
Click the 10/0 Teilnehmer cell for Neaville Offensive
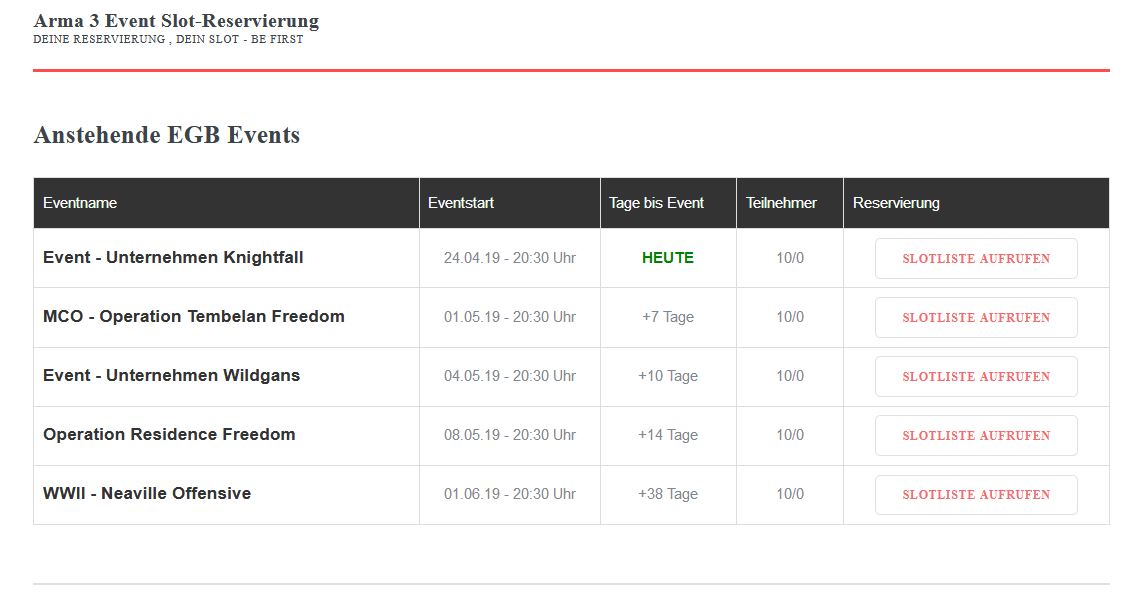click(790, 494)
